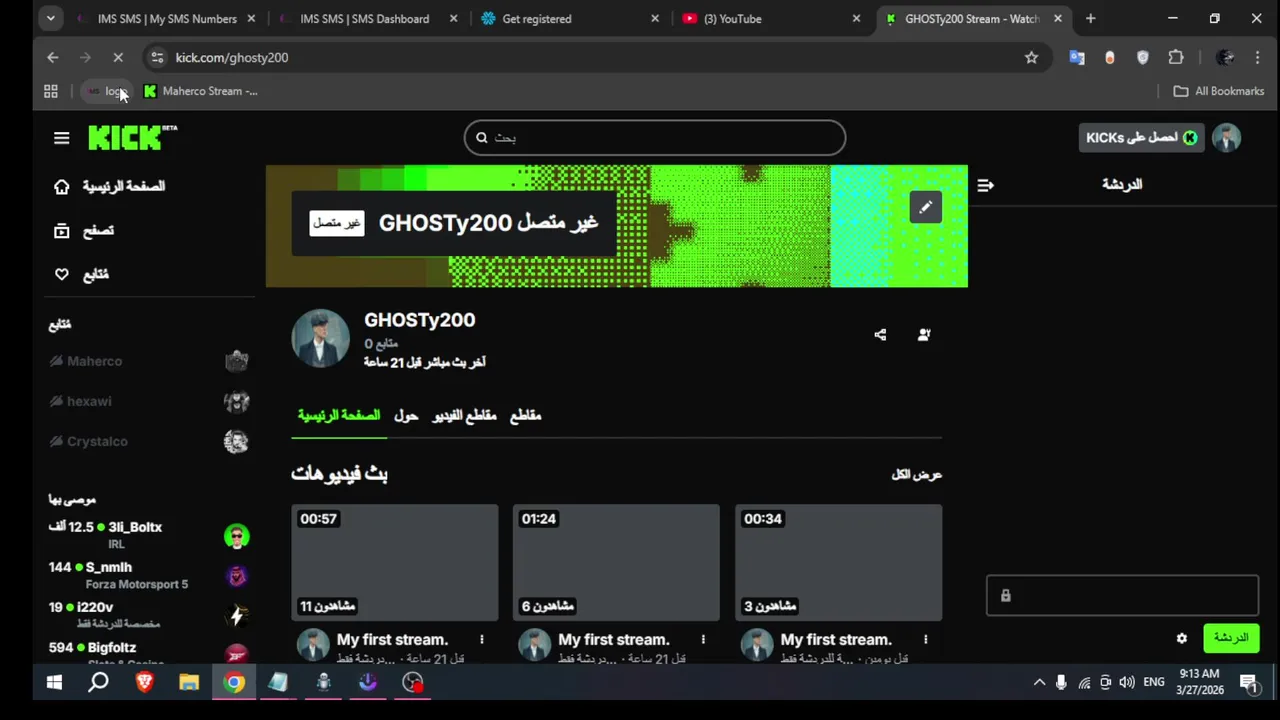Open File Explorer from taskbar
Screen dimensions: 1280x720
tap(189, 683)
